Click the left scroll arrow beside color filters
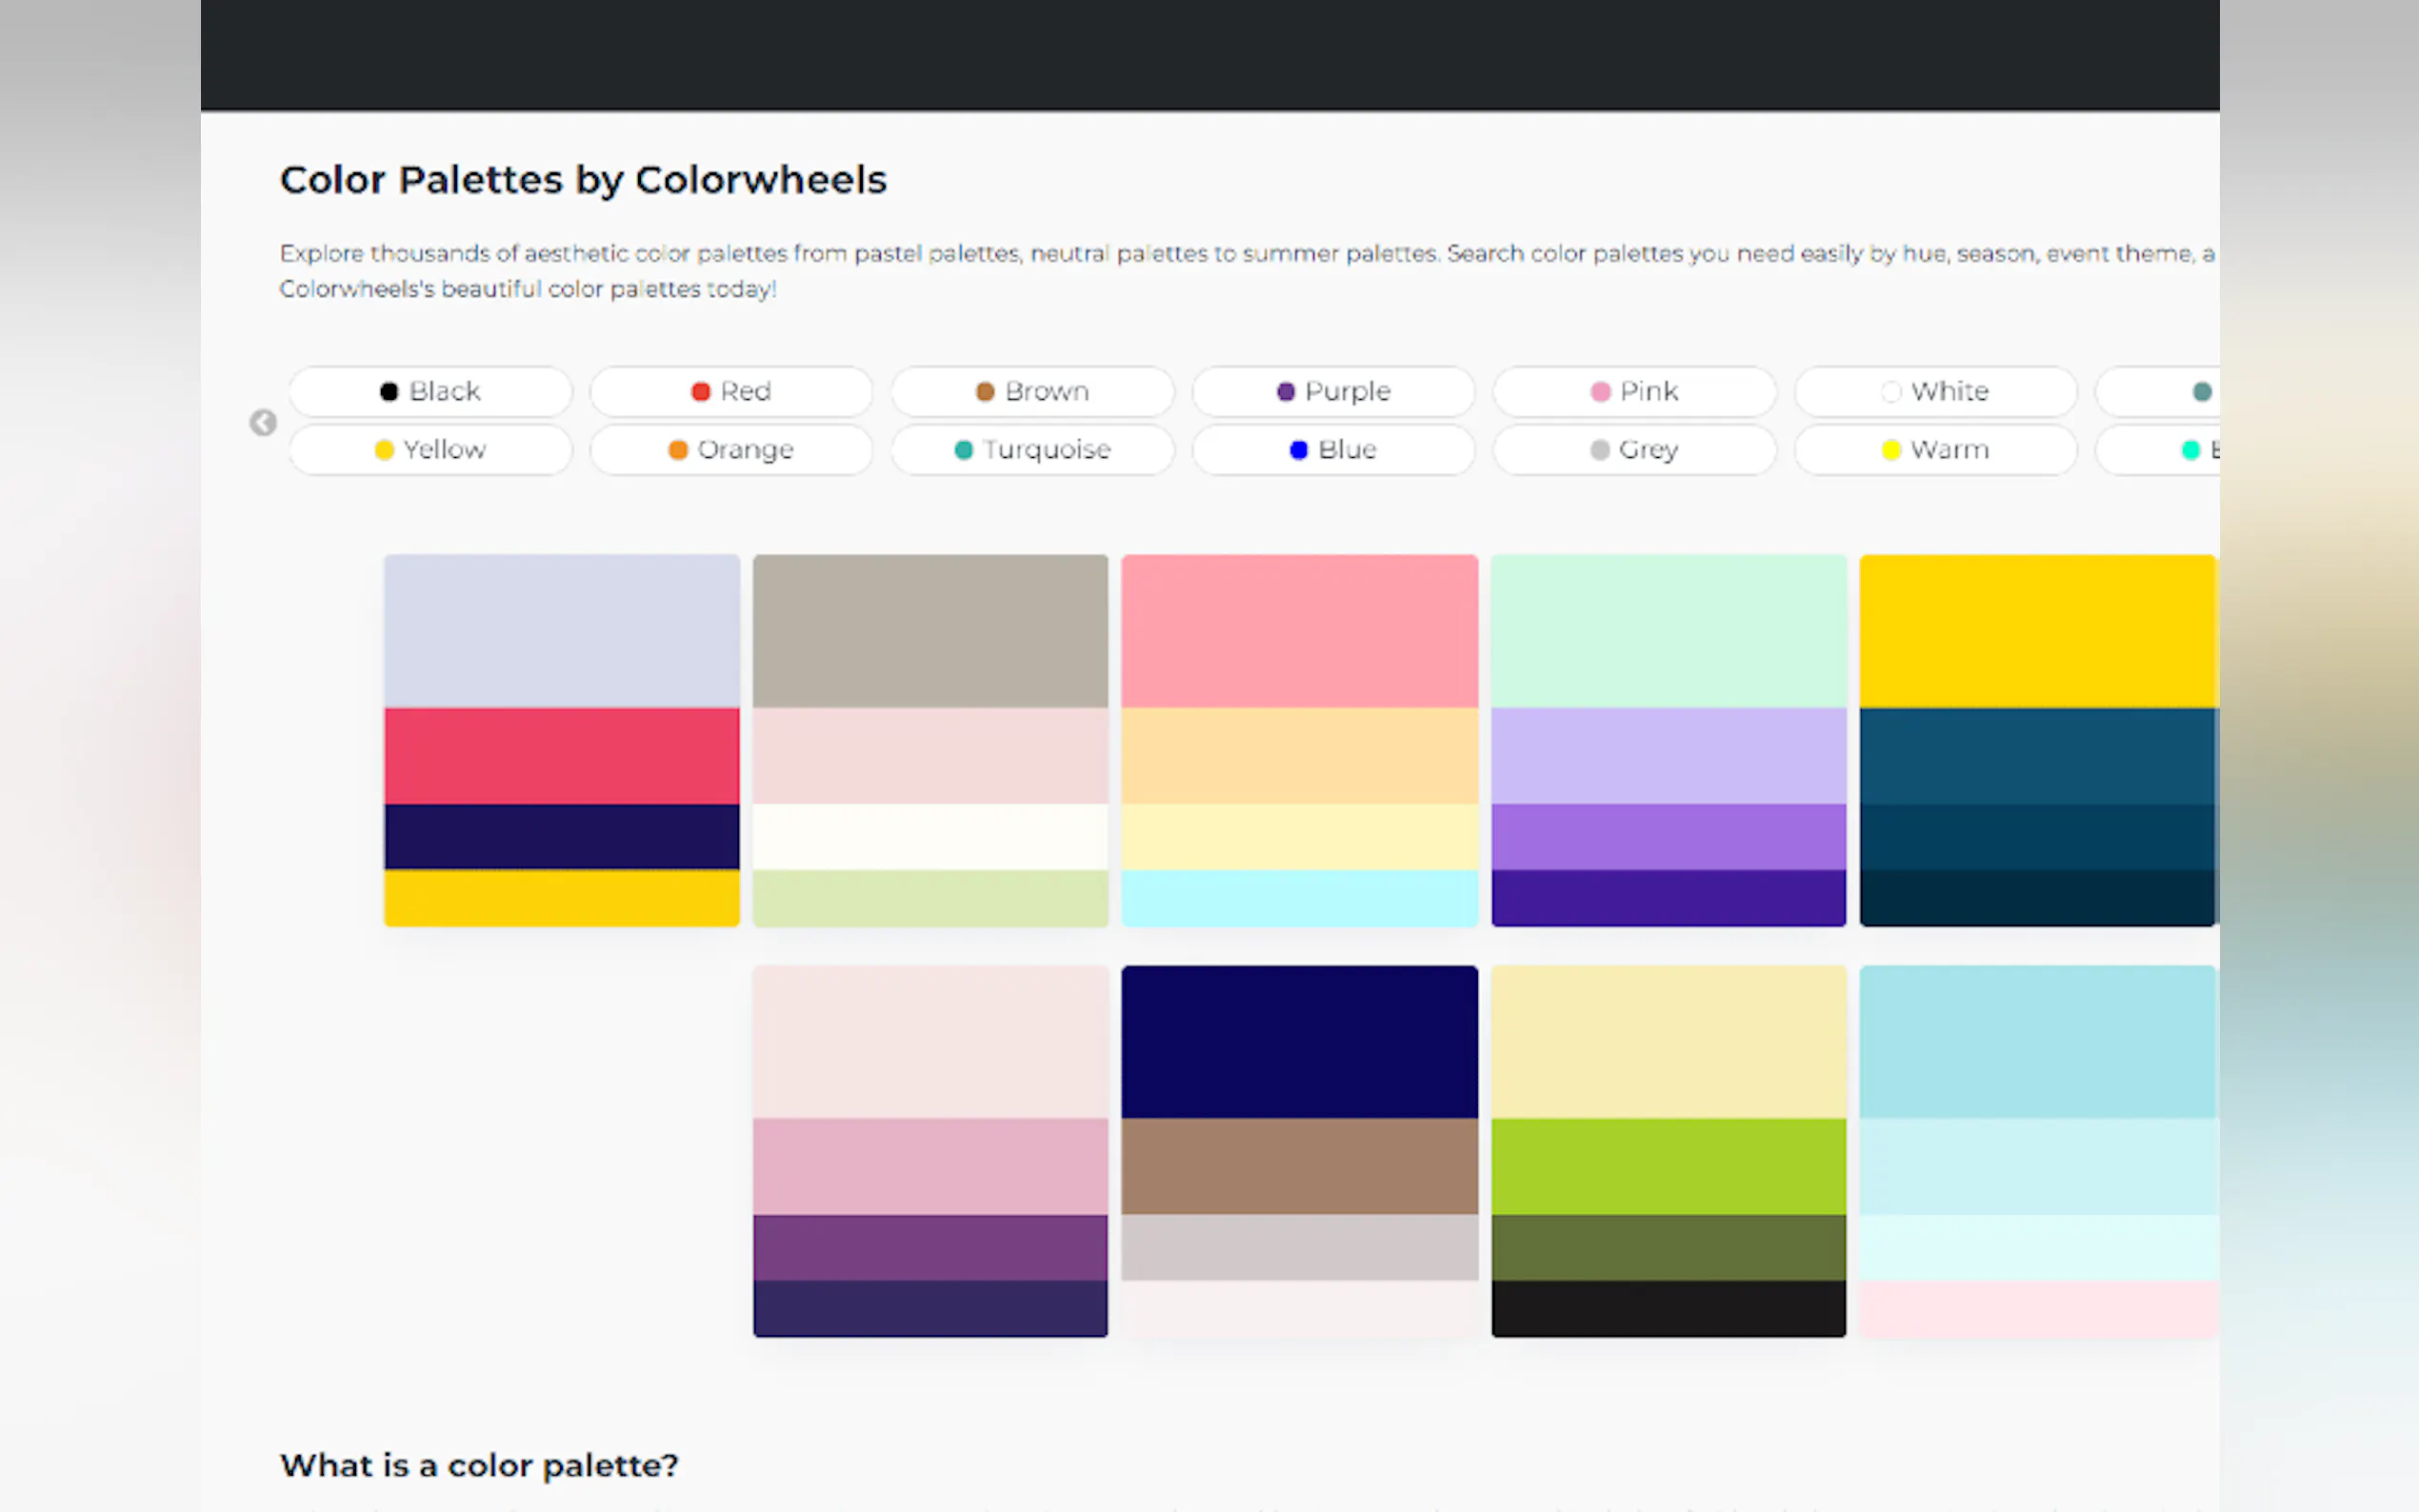 click(x=263, y=423)
